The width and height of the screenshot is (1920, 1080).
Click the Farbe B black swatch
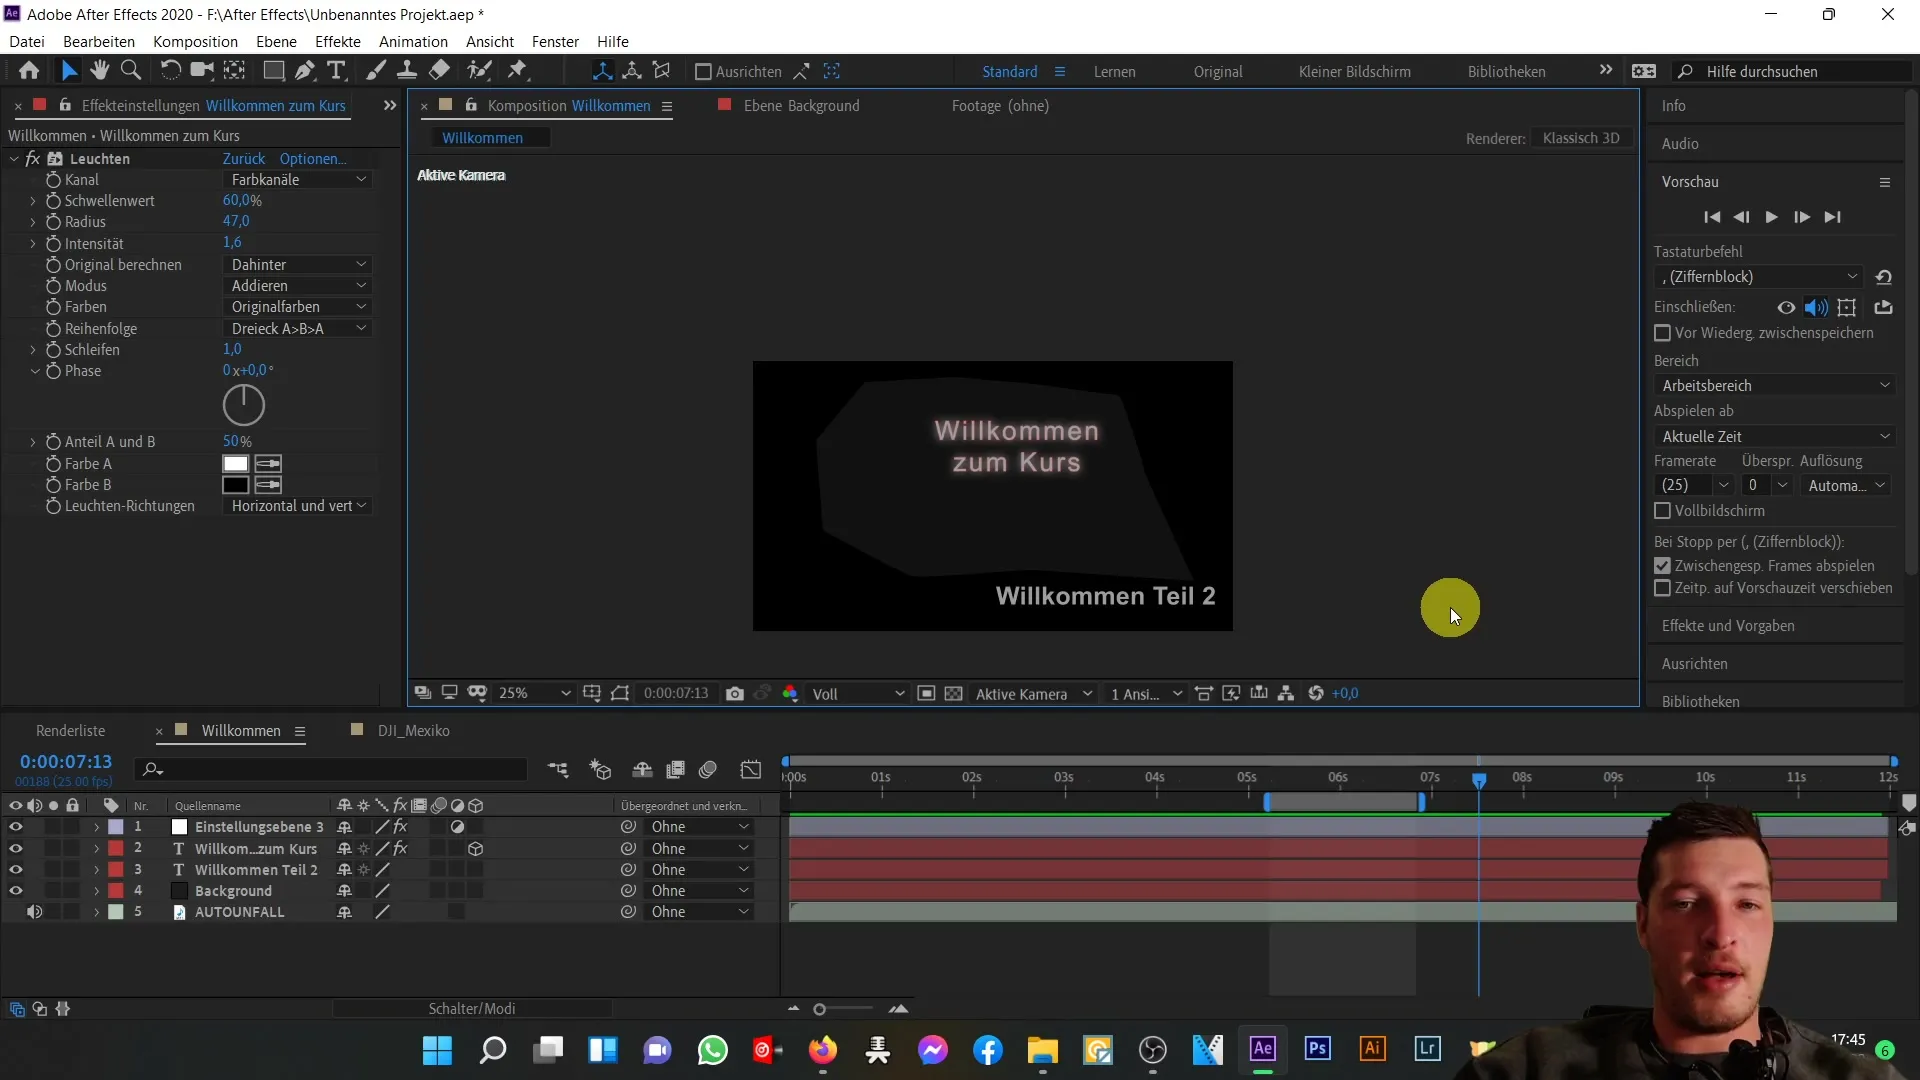[x=235, y=485]
